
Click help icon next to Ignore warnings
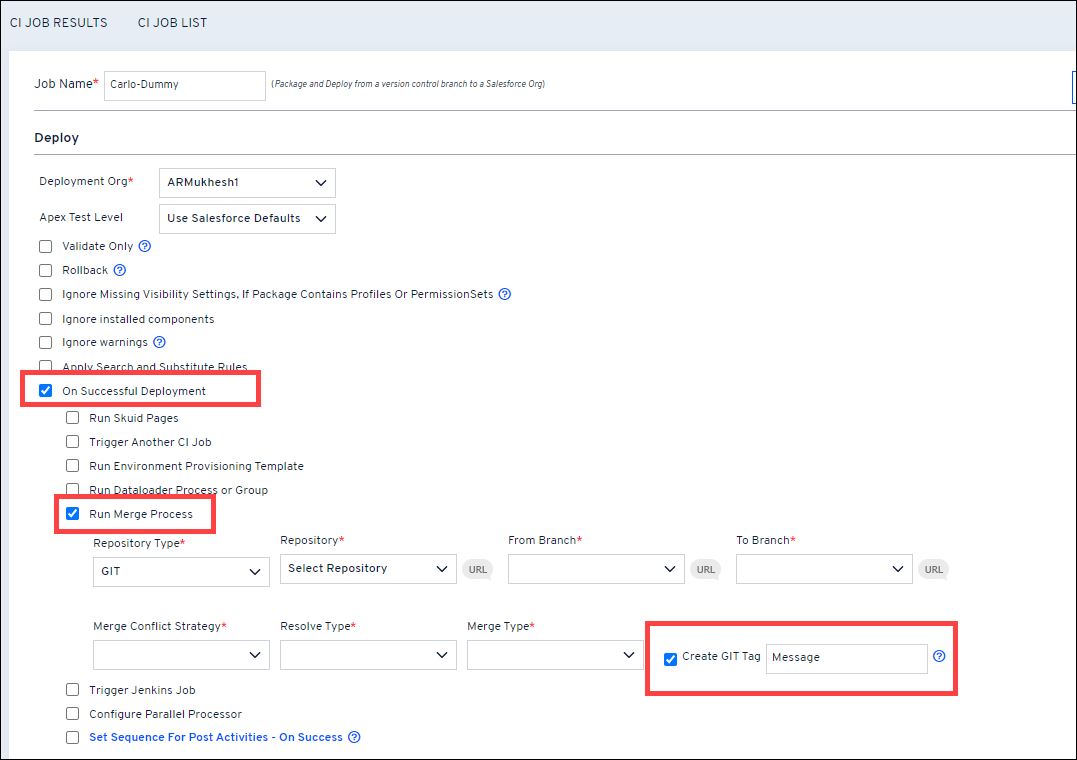point(159,343)
